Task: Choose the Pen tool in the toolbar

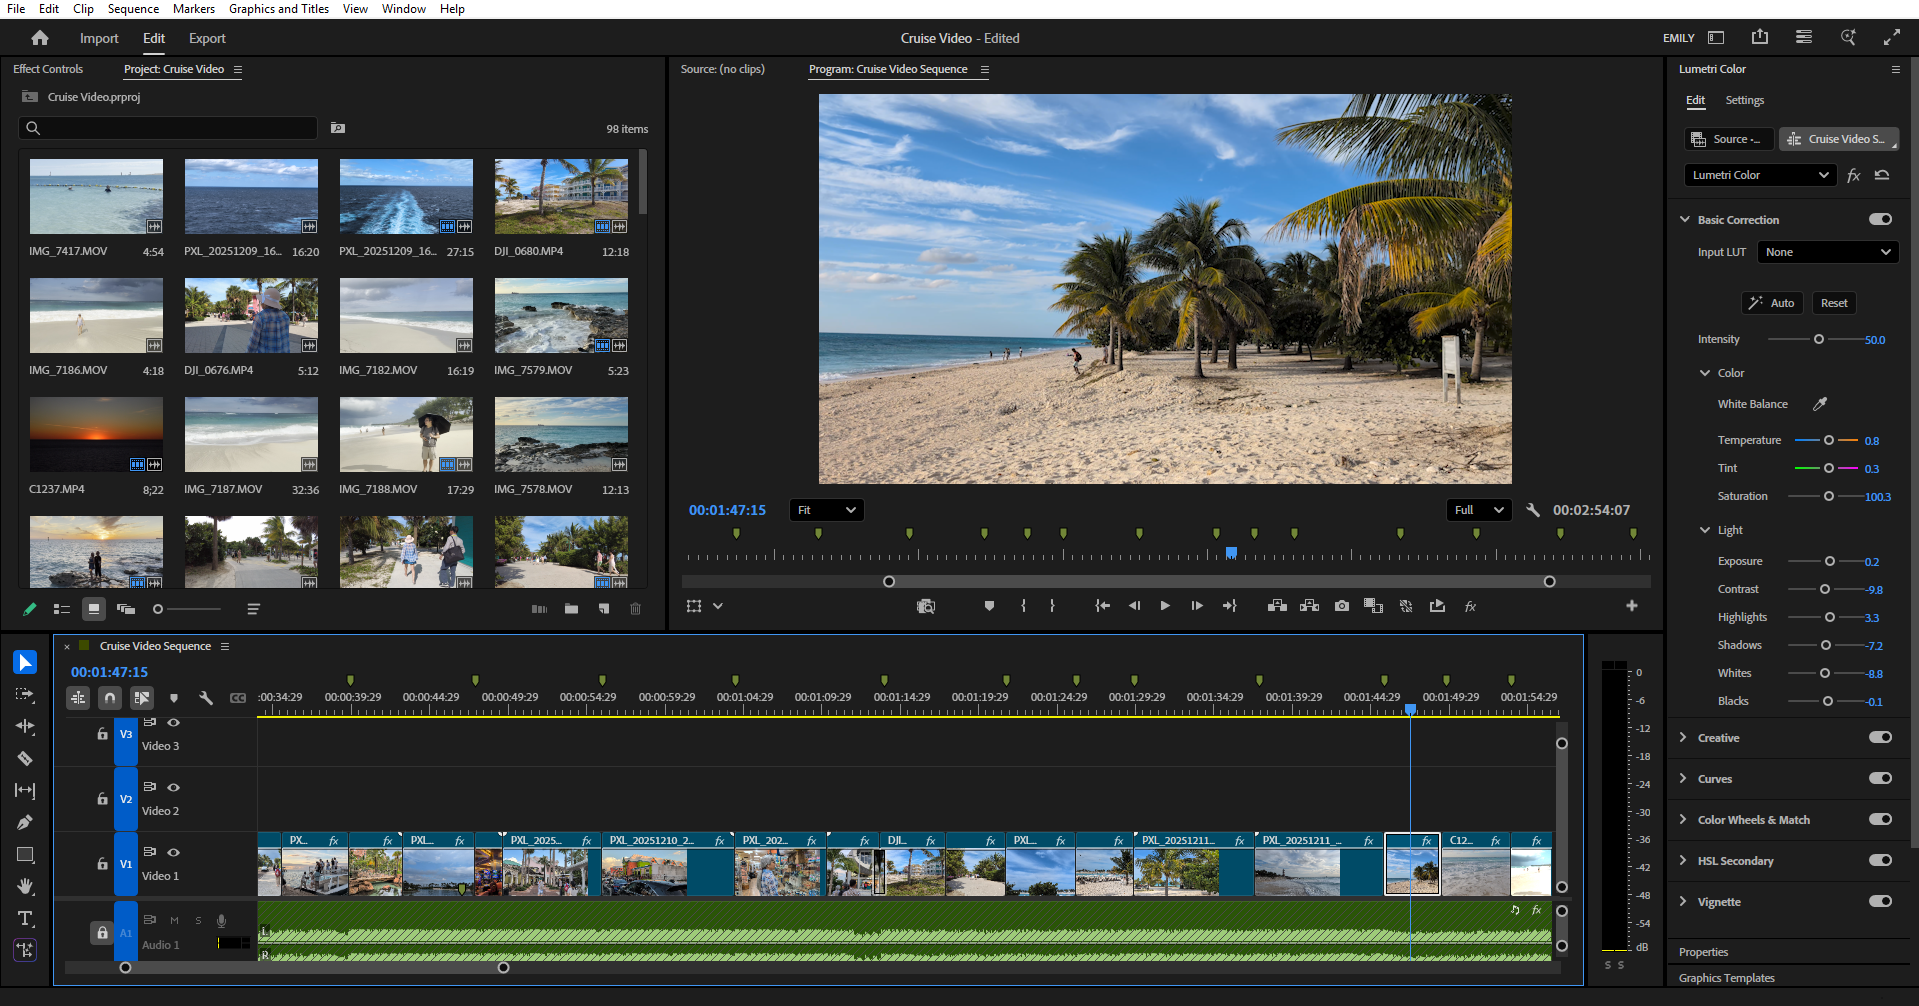Action: click(26, 822)
